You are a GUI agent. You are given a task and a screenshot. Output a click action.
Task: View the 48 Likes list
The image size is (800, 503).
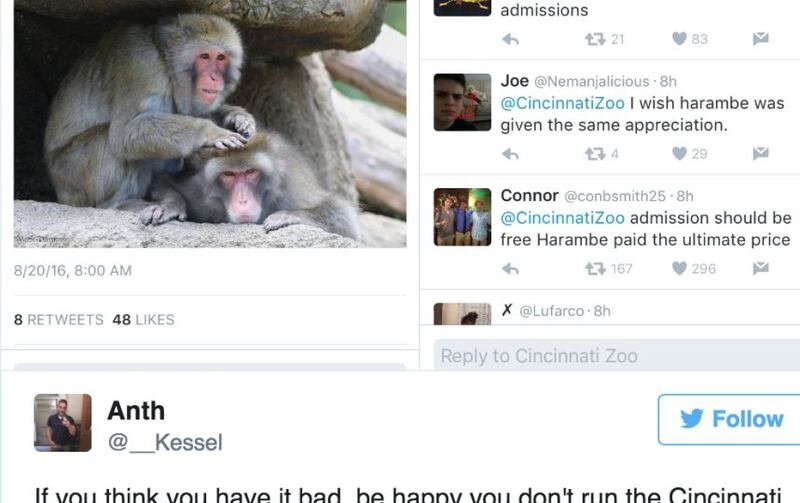[143, 320]
